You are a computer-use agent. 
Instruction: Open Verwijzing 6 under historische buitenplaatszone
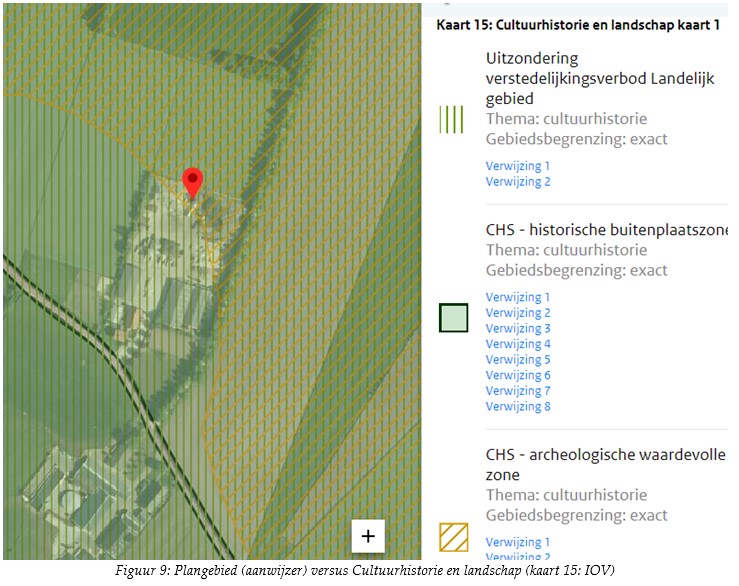click(x=518, y=375)
